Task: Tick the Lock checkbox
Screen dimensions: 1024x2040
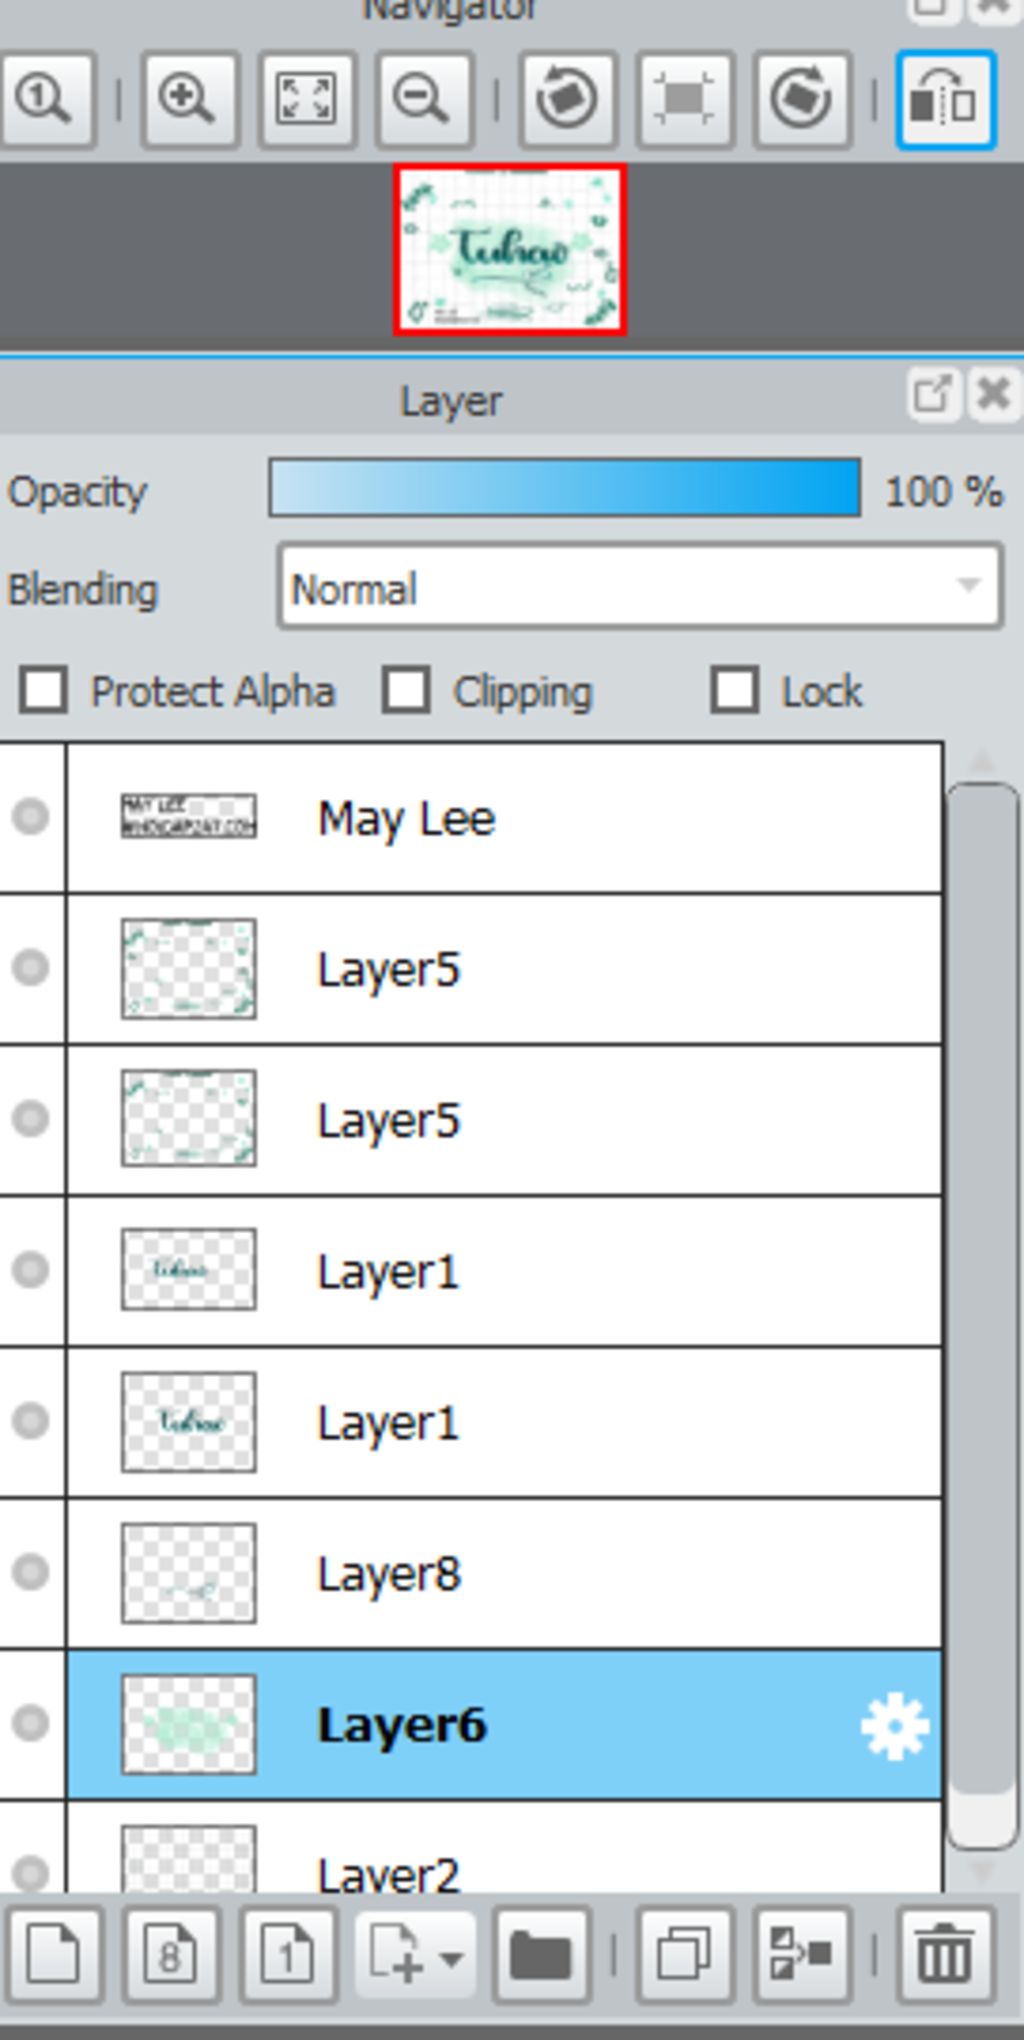Action: (x=734, y=691)
